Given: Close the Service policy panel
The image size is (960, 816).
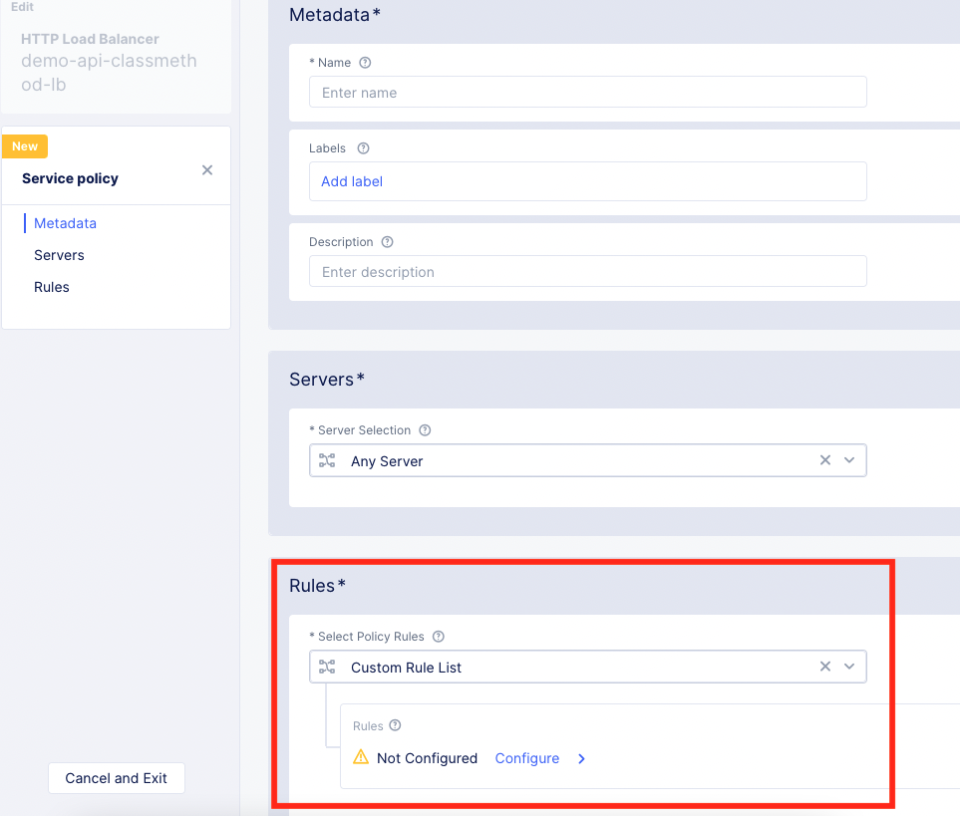Looking at the screenshot, I should click(x=207, y=170).
